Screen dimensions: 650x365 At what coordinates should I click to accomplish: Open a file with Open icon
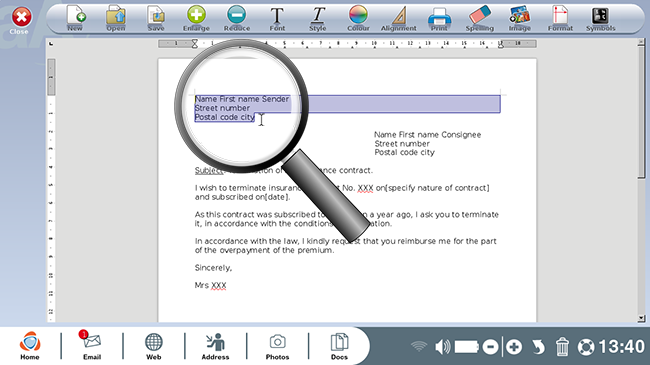[116, 18]
